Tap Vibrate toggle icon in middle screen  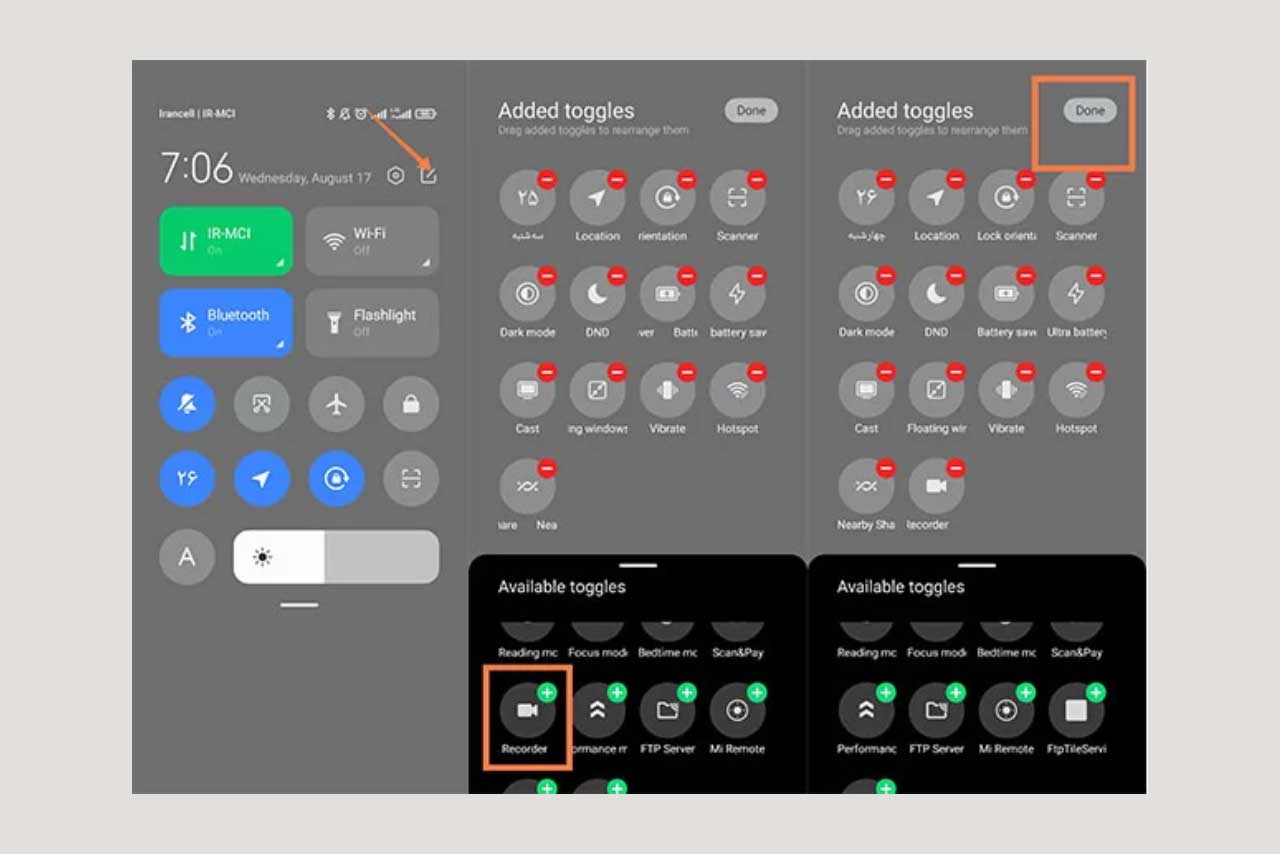667,390
